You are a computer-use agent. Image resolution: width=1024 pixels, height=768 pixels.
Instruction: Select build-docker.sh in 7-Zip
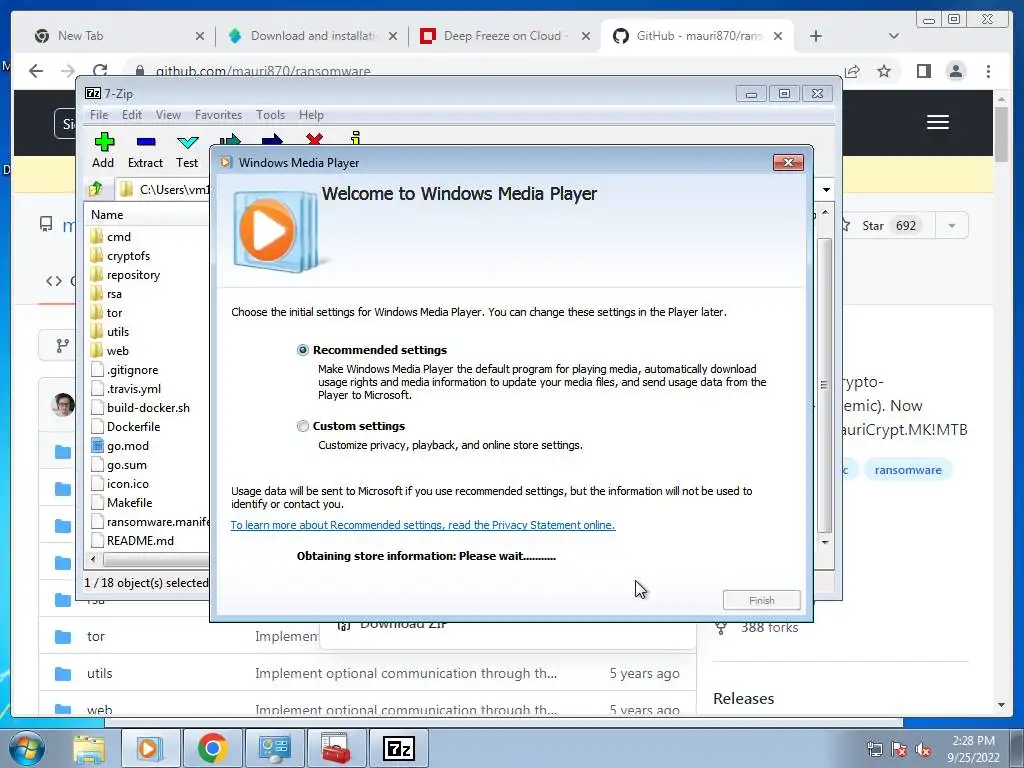(148, 408)
